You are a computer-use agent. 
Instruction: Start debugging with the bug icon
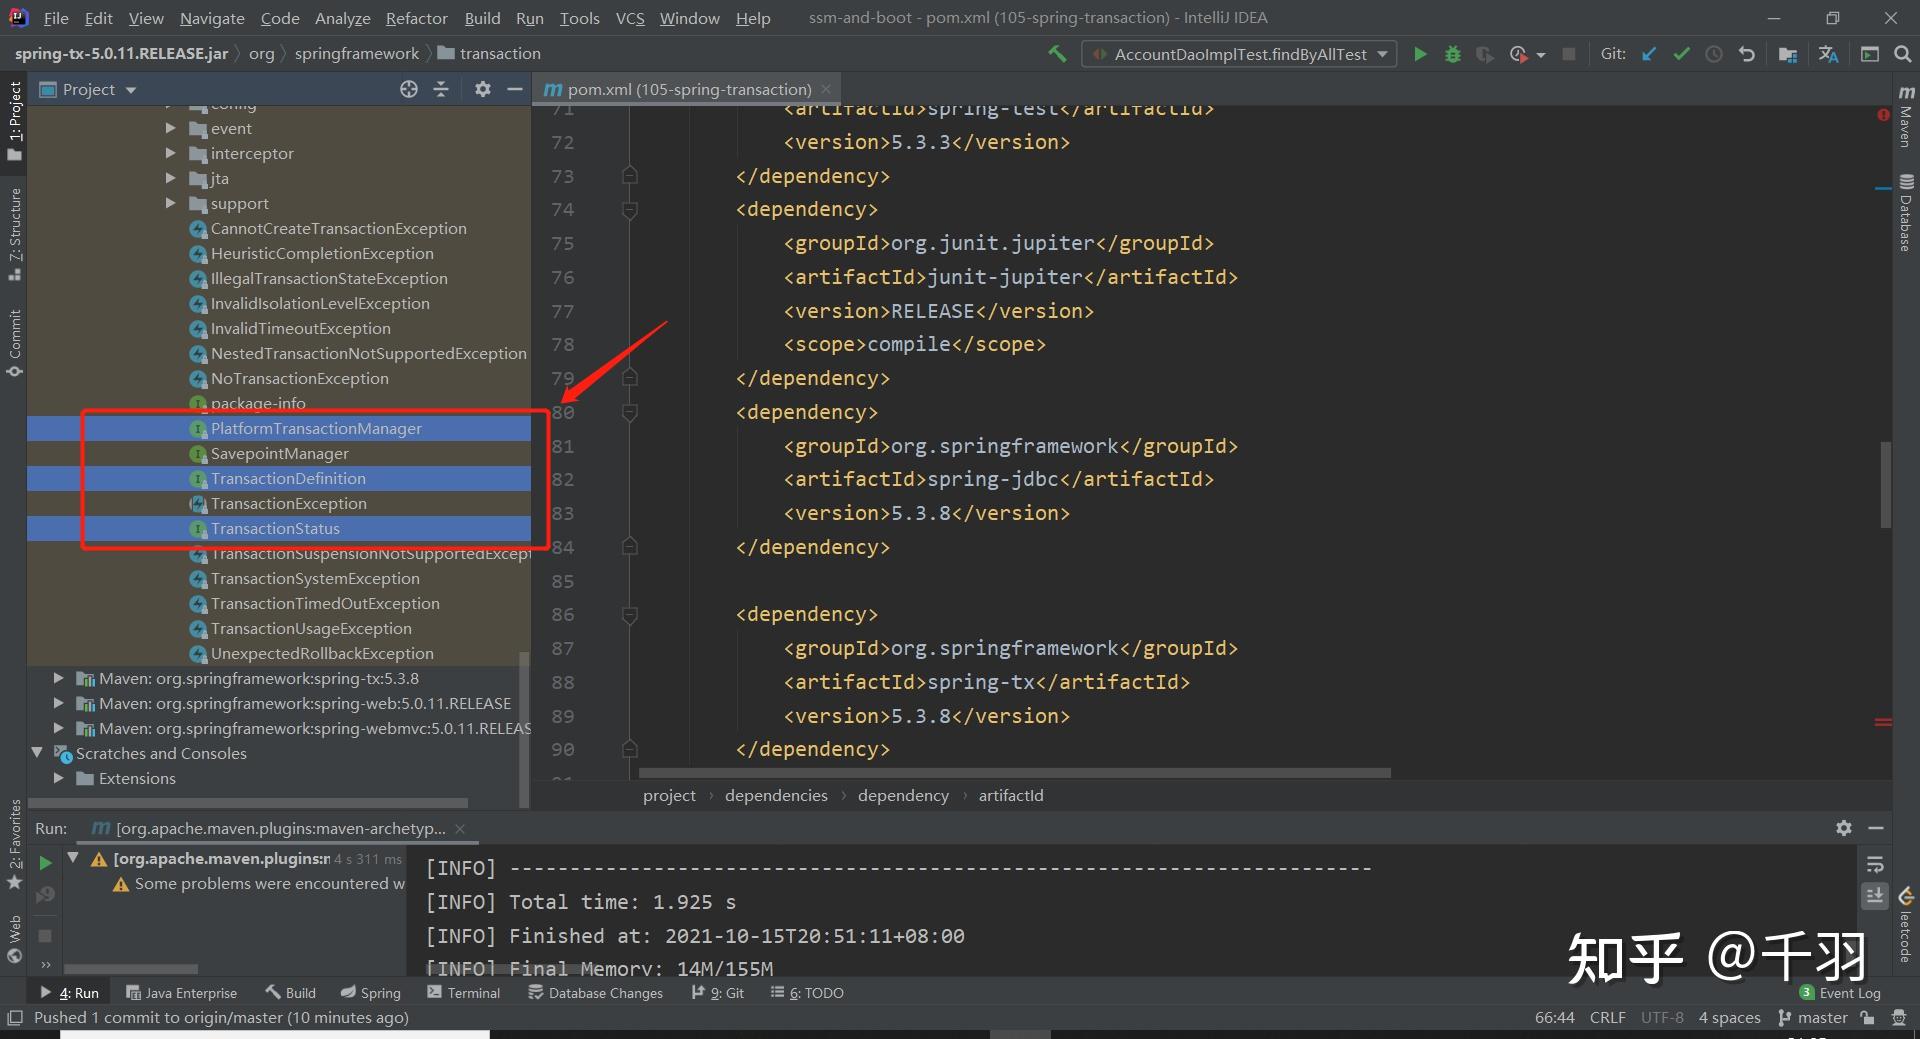tap(1452, 54)
